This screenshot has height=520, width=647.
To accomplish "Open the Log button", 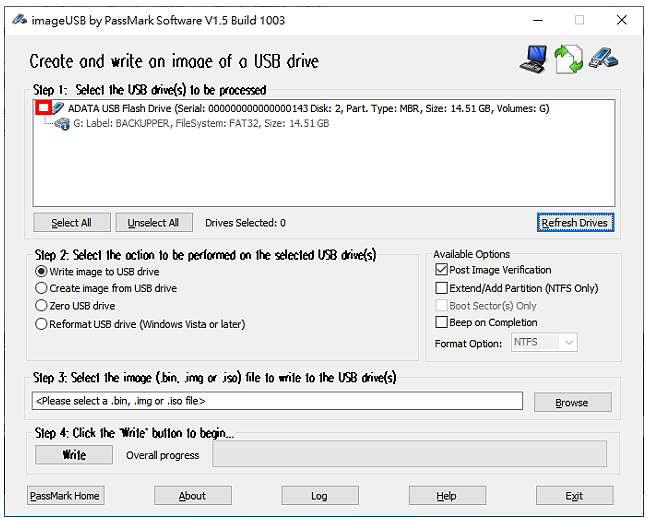I will point(320,496).
